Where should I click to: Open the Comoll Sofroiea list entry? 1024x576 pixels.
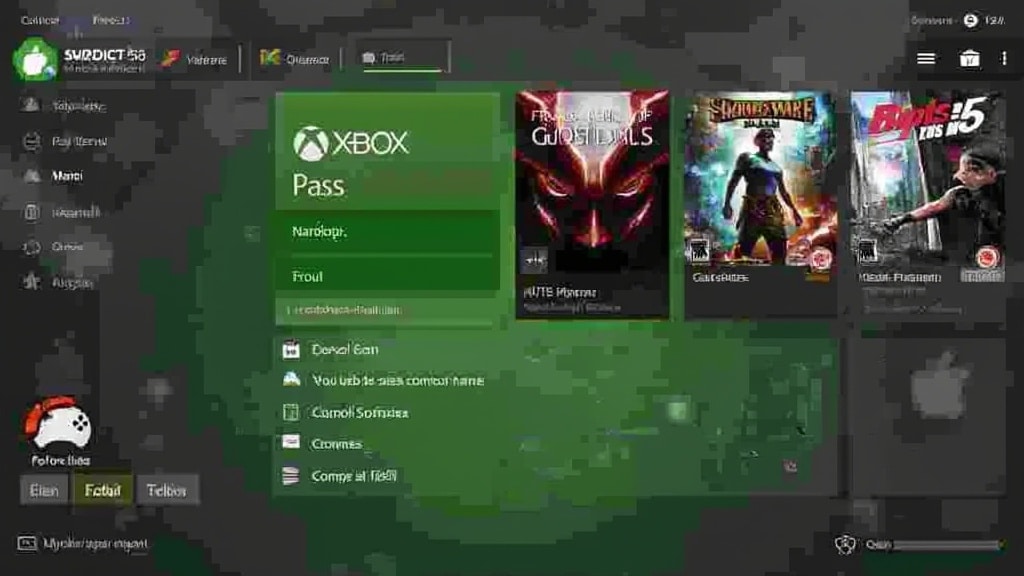pos(346,412)
